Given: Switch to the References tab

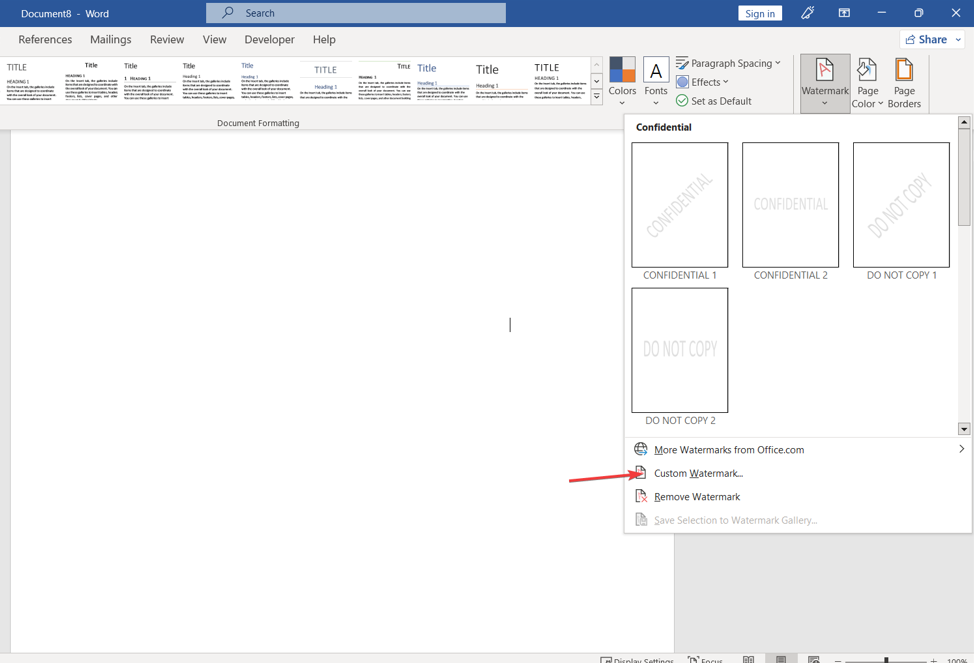Looking at the screenshot, I should coord(45,39).
